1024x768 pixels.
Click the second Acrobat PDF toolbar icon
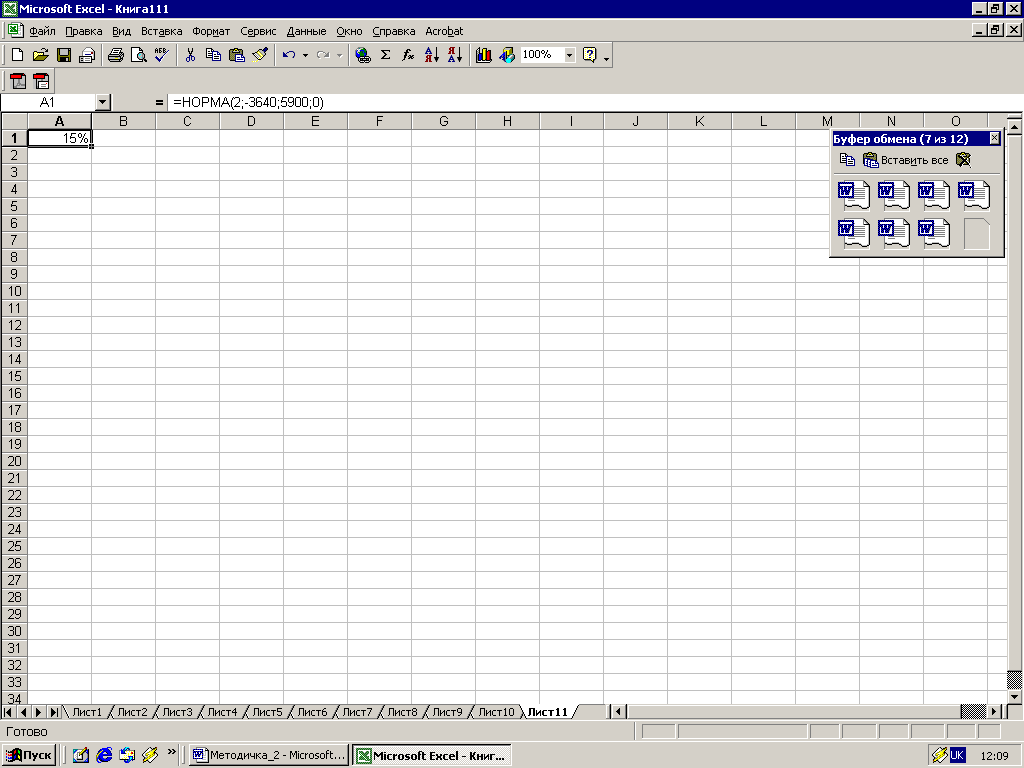(41, 81)
